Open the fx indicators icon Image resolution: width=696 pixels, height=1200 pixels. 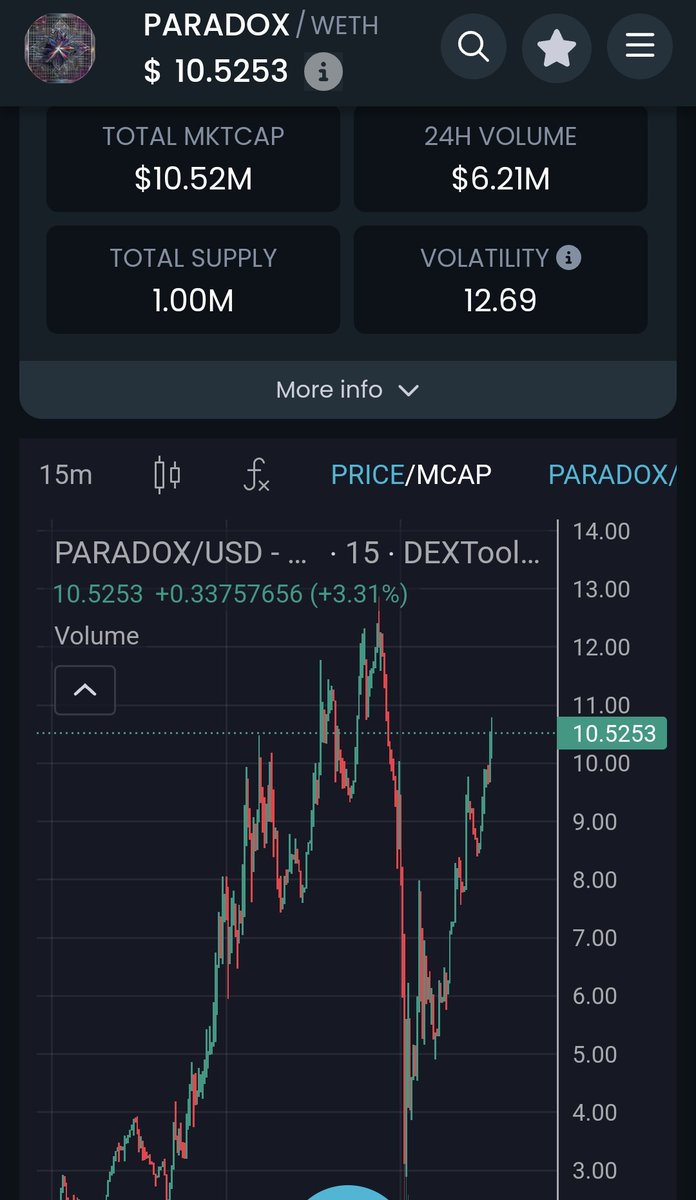pyautogui.click(x=257, y=474)
